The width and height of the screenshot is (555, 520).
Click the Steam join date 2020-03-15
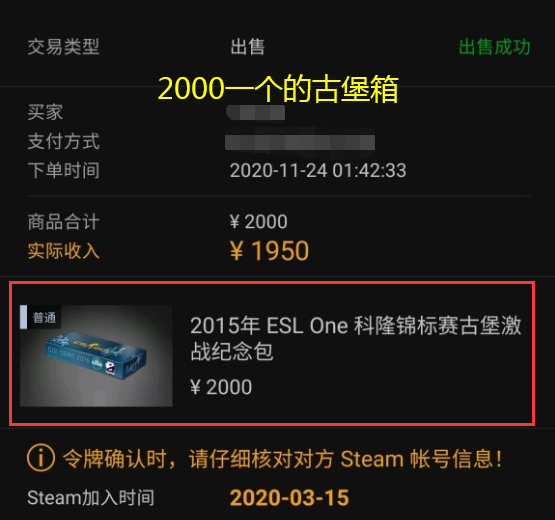(289, 497)
